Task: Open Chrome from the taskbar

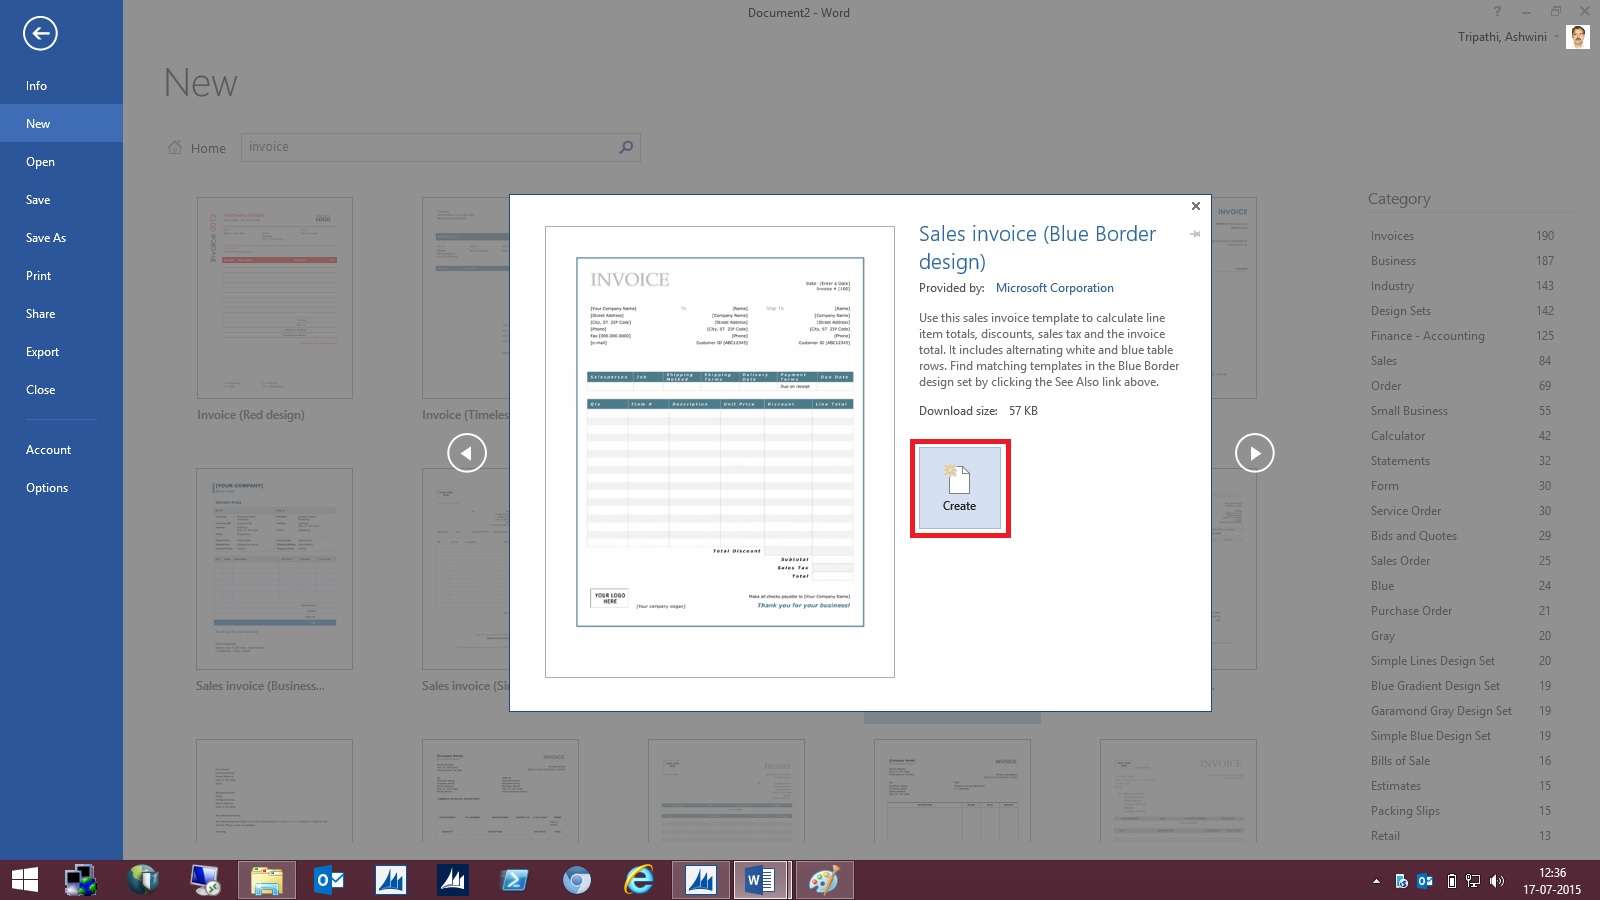Action: 577,880
